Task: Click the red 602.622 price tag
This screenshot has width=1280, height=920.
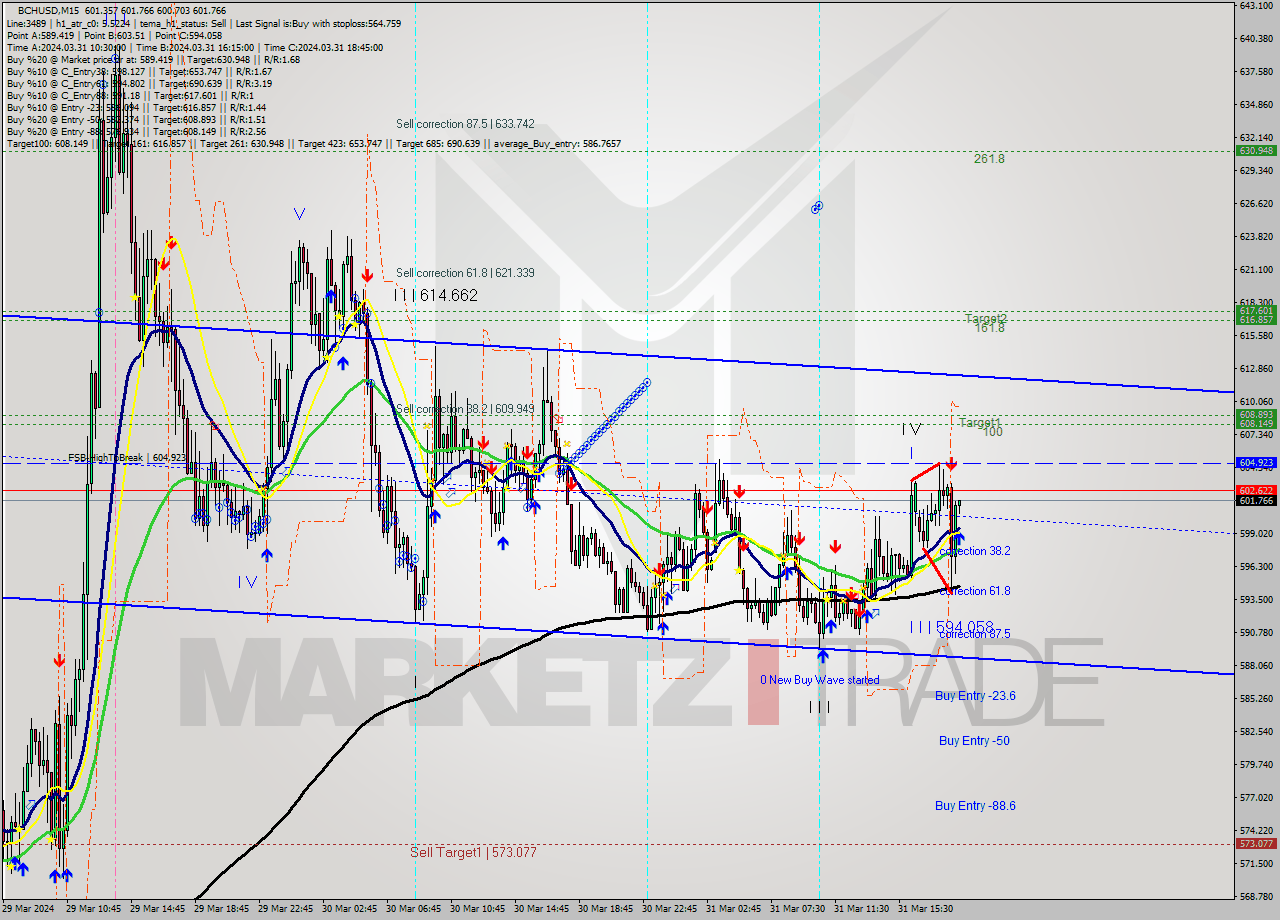Action: [x=1256, y=490]
